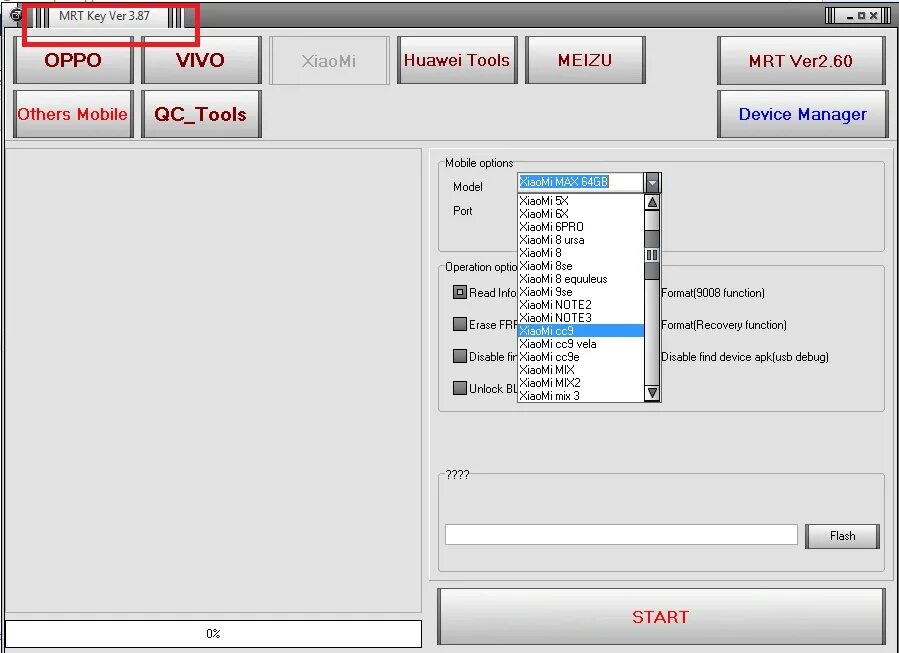Select the VIVO brand tab
This screenshot has width=899, height=653.
click(201, 60)
